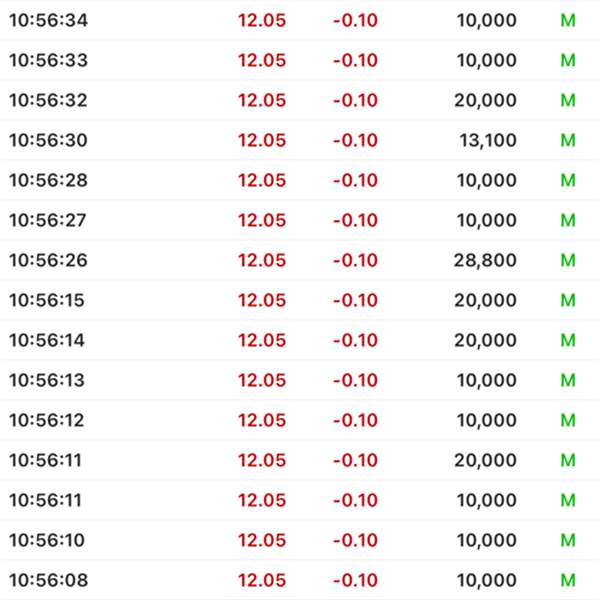This screenshot has width=600, height=600.
Task: Select the trade row at 10:56:15
Action: click(300, 300)
